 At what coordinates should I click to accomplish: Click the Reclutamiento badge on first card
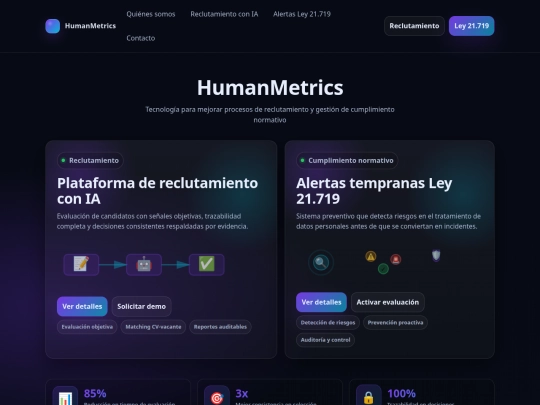(x=90, y=160)
